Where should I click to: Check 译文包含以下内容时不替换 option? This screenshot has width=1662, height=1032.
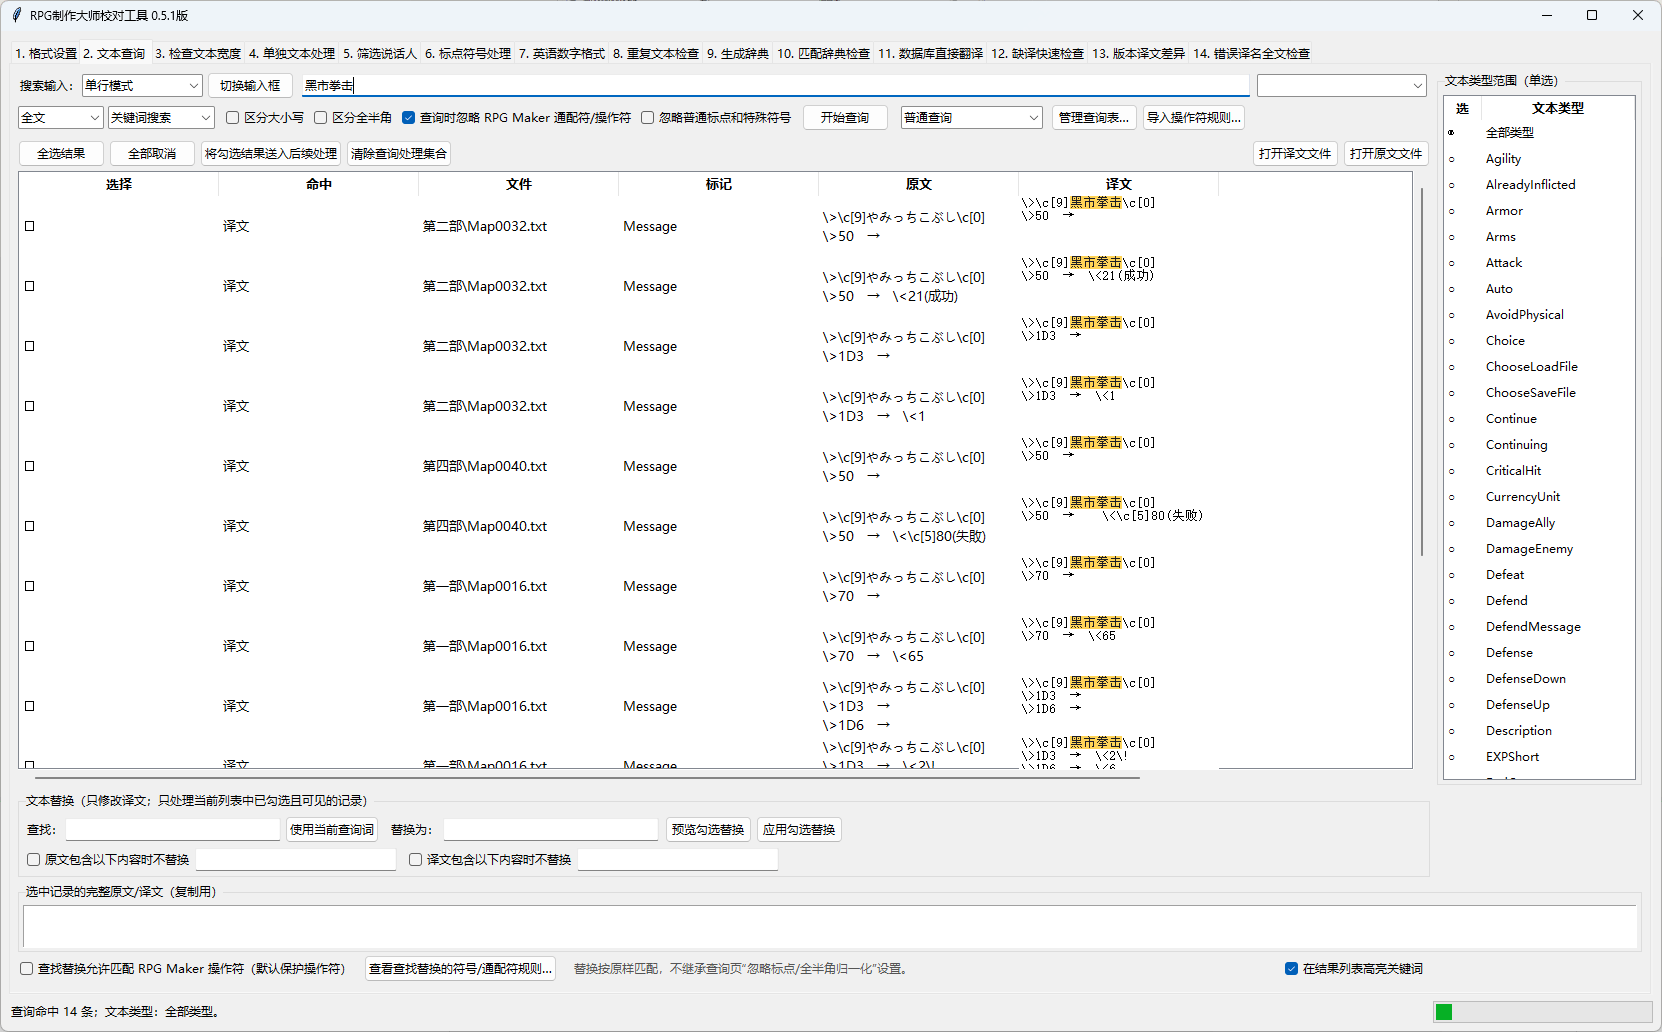pyautogui.click(x=416, y=859)
